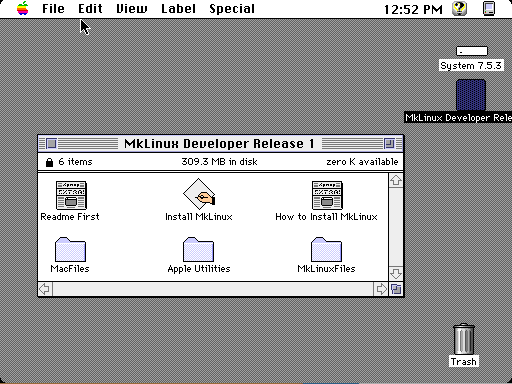Viewport: 512px width, 384px height.
Task: Select the Readme First document icon
Action: pyautogui.click(x=71, y=195)
